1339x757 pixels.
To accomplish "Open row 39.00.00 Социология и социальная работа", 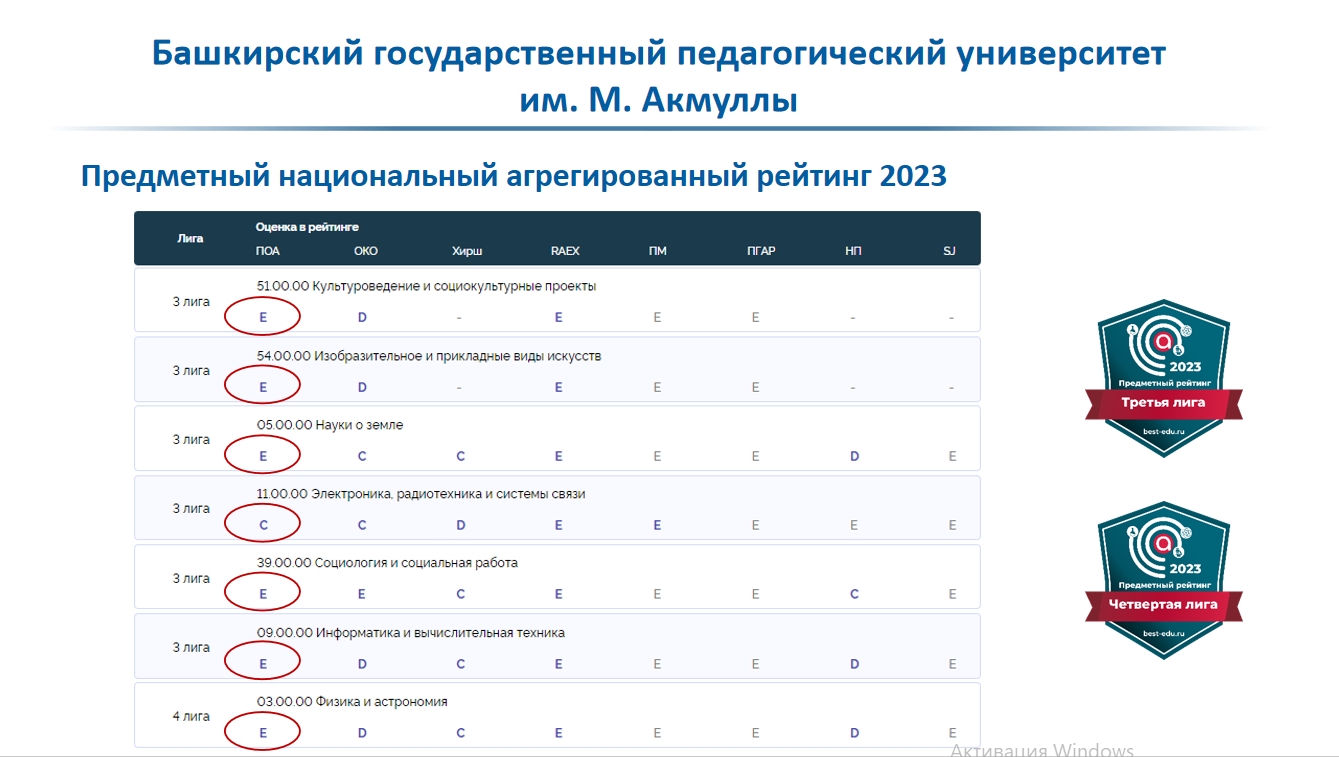I will coord(387,563).
